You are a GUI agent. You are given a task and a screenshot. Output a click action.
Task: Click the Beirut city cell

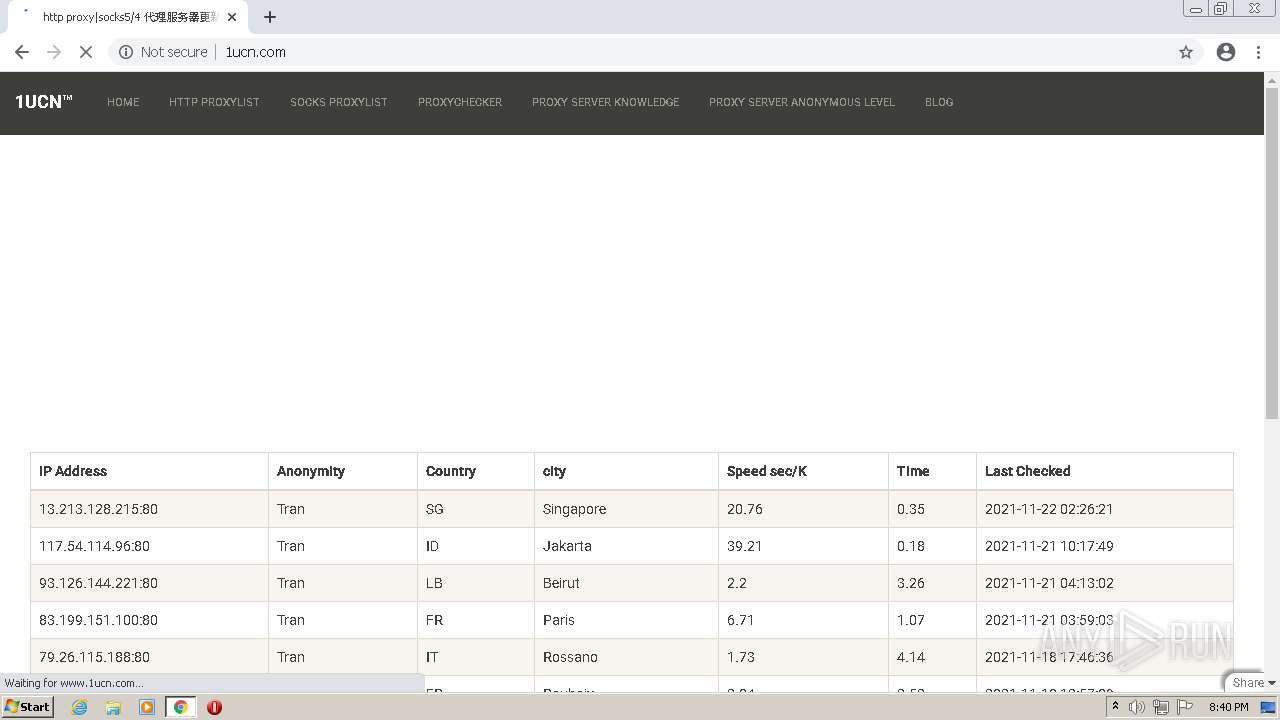(626, 583)
